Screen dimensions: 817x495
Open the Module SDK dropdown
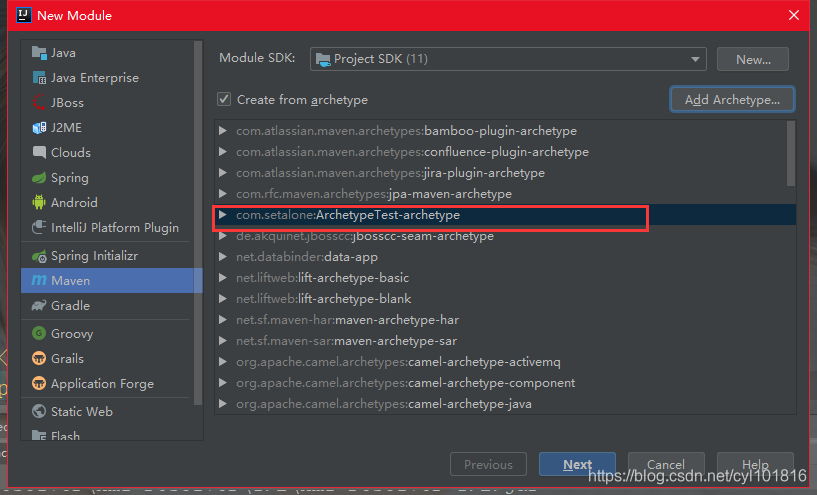point(508,59)
